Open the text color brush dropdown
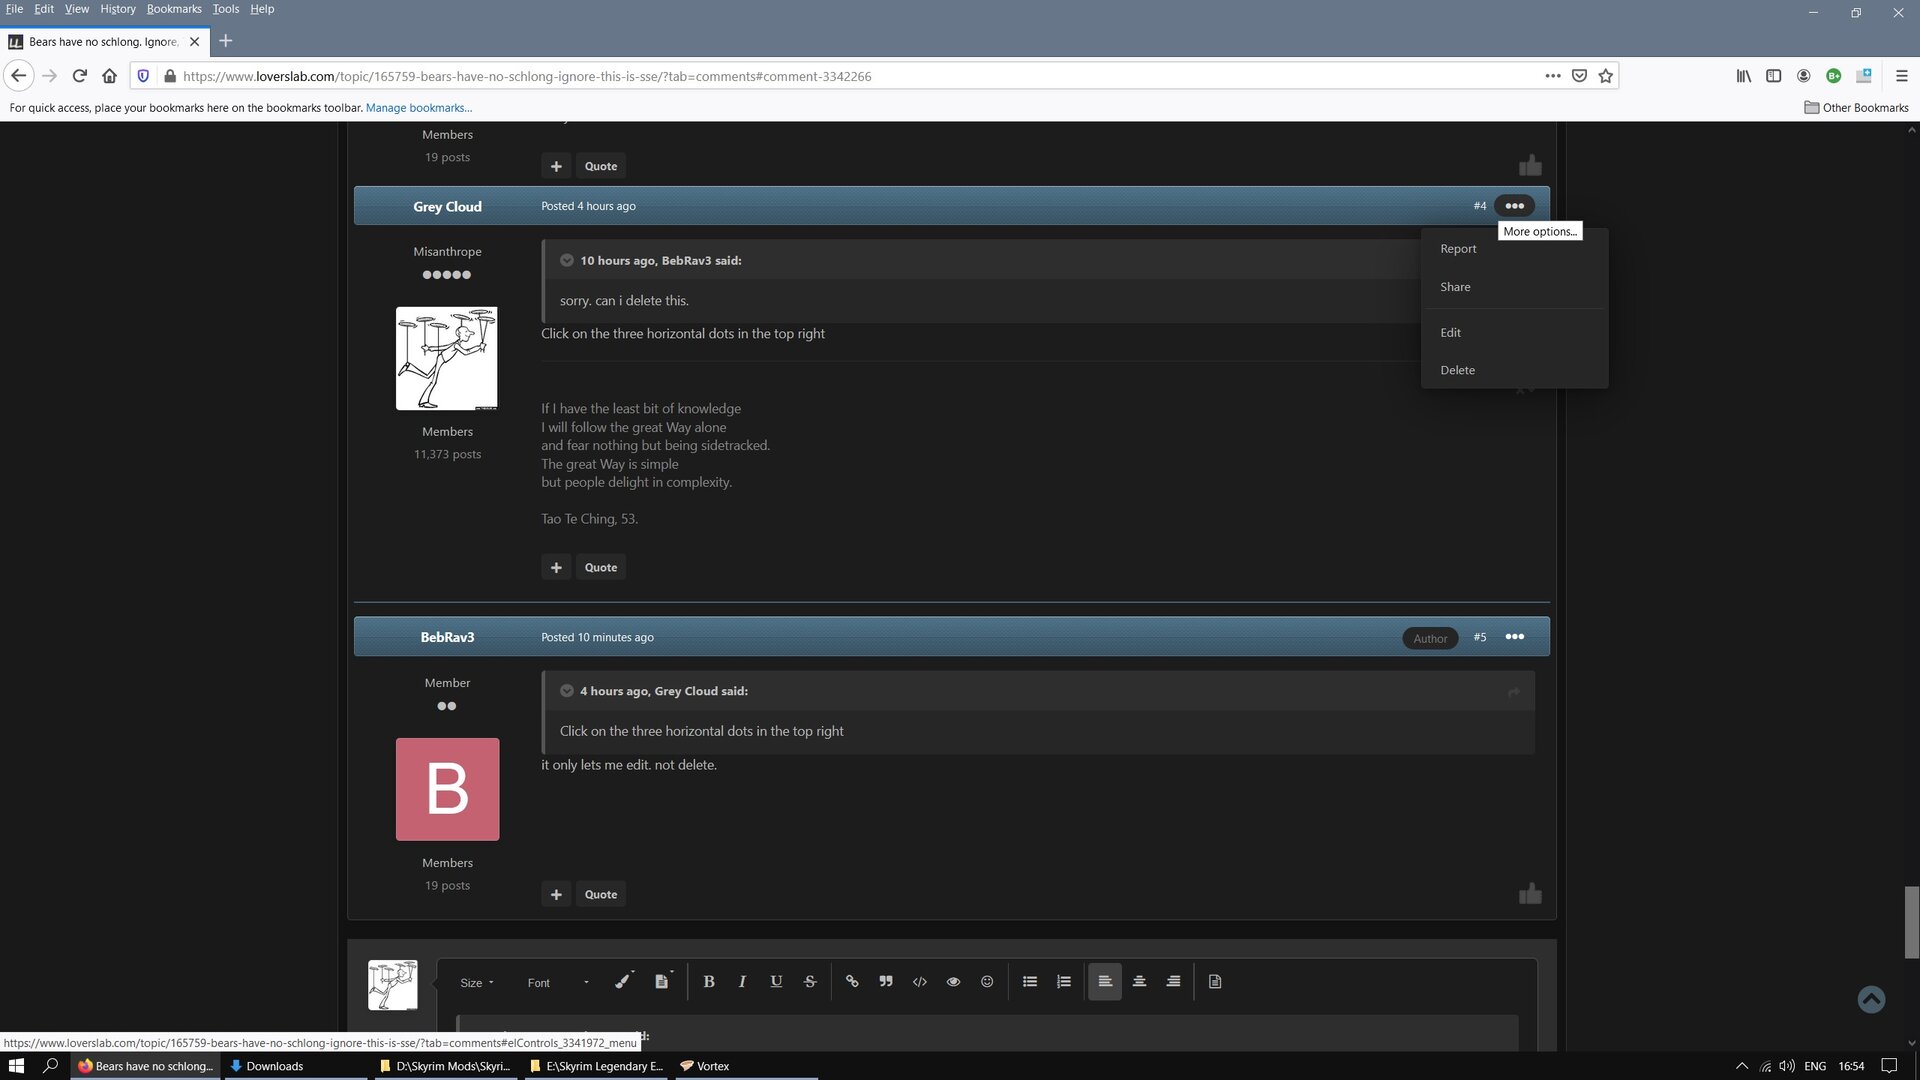1920x1080 pixels. click(624, 982)
